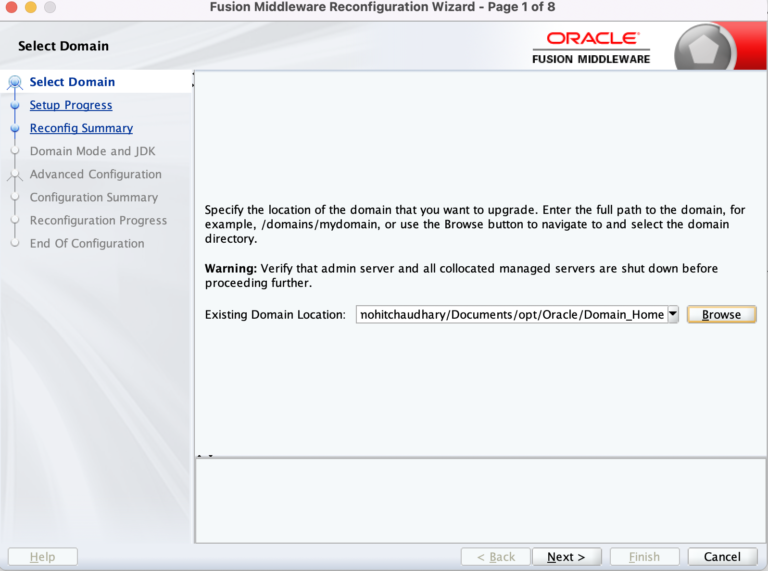Go to the Reconfig Summary step link
The height and width of the screenshot is (571, 768).
[81, 128]
